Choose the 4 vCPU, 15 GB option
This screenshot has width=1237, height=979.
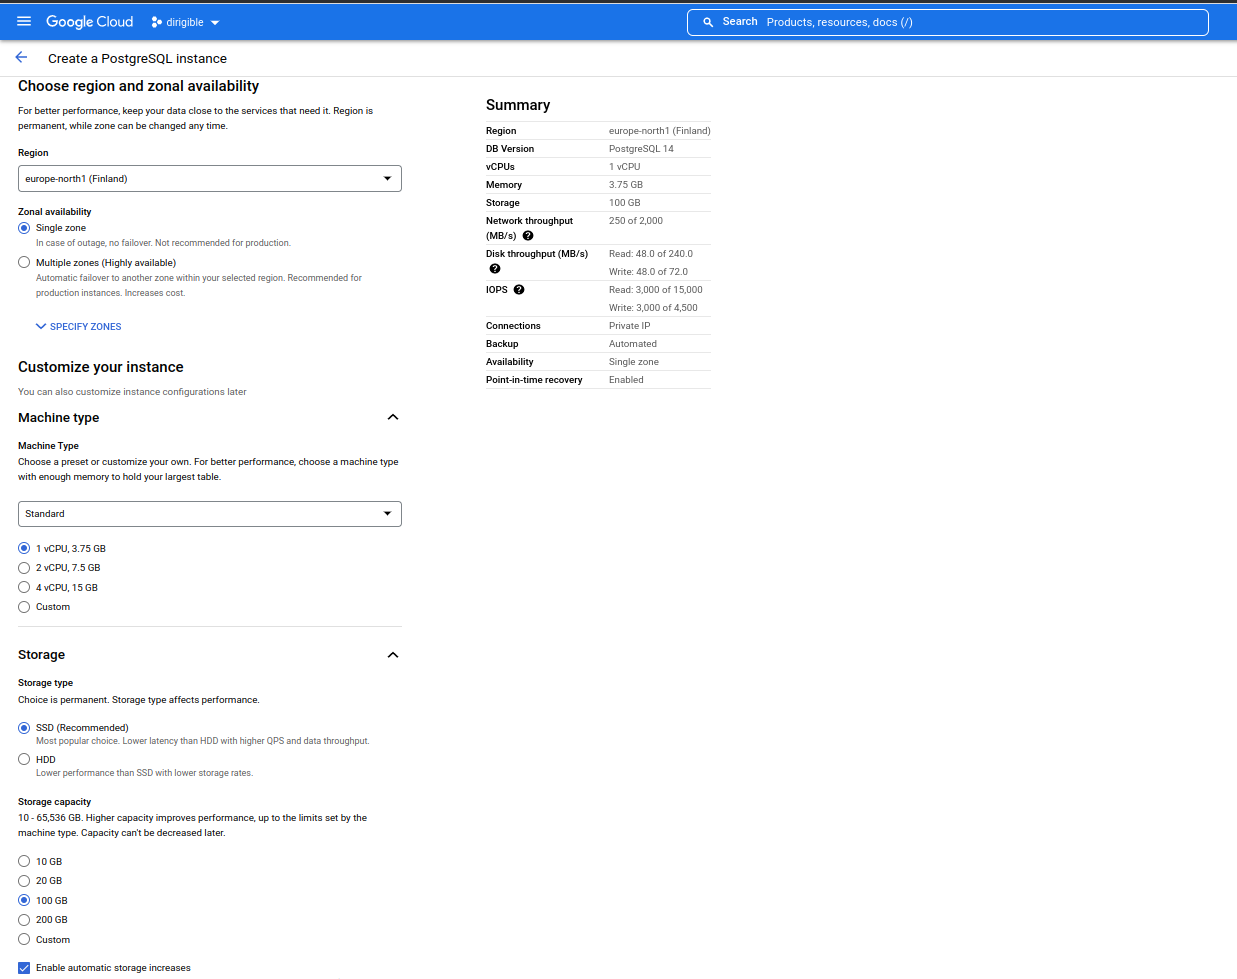pyautogui.click(x=24, y=588)
